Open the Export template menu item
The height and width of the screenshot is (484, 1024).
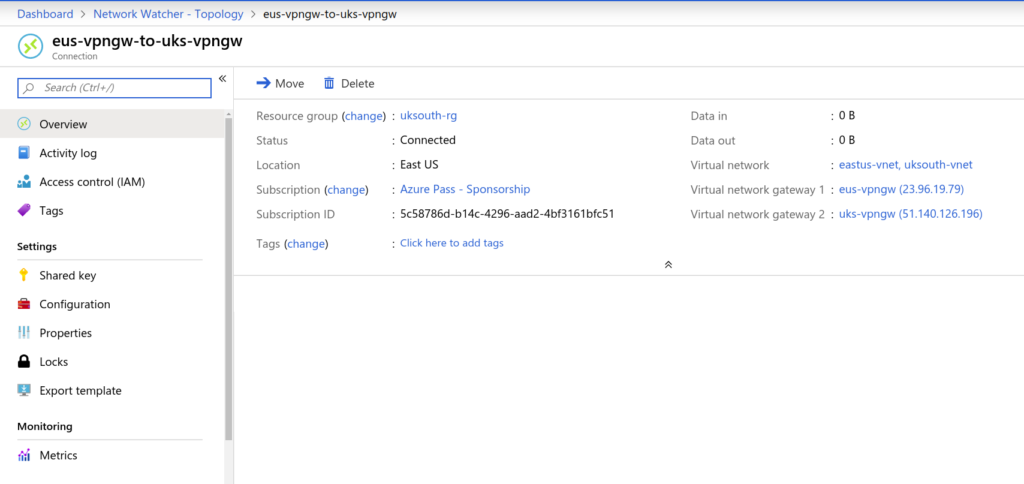[x=80, y=391]
